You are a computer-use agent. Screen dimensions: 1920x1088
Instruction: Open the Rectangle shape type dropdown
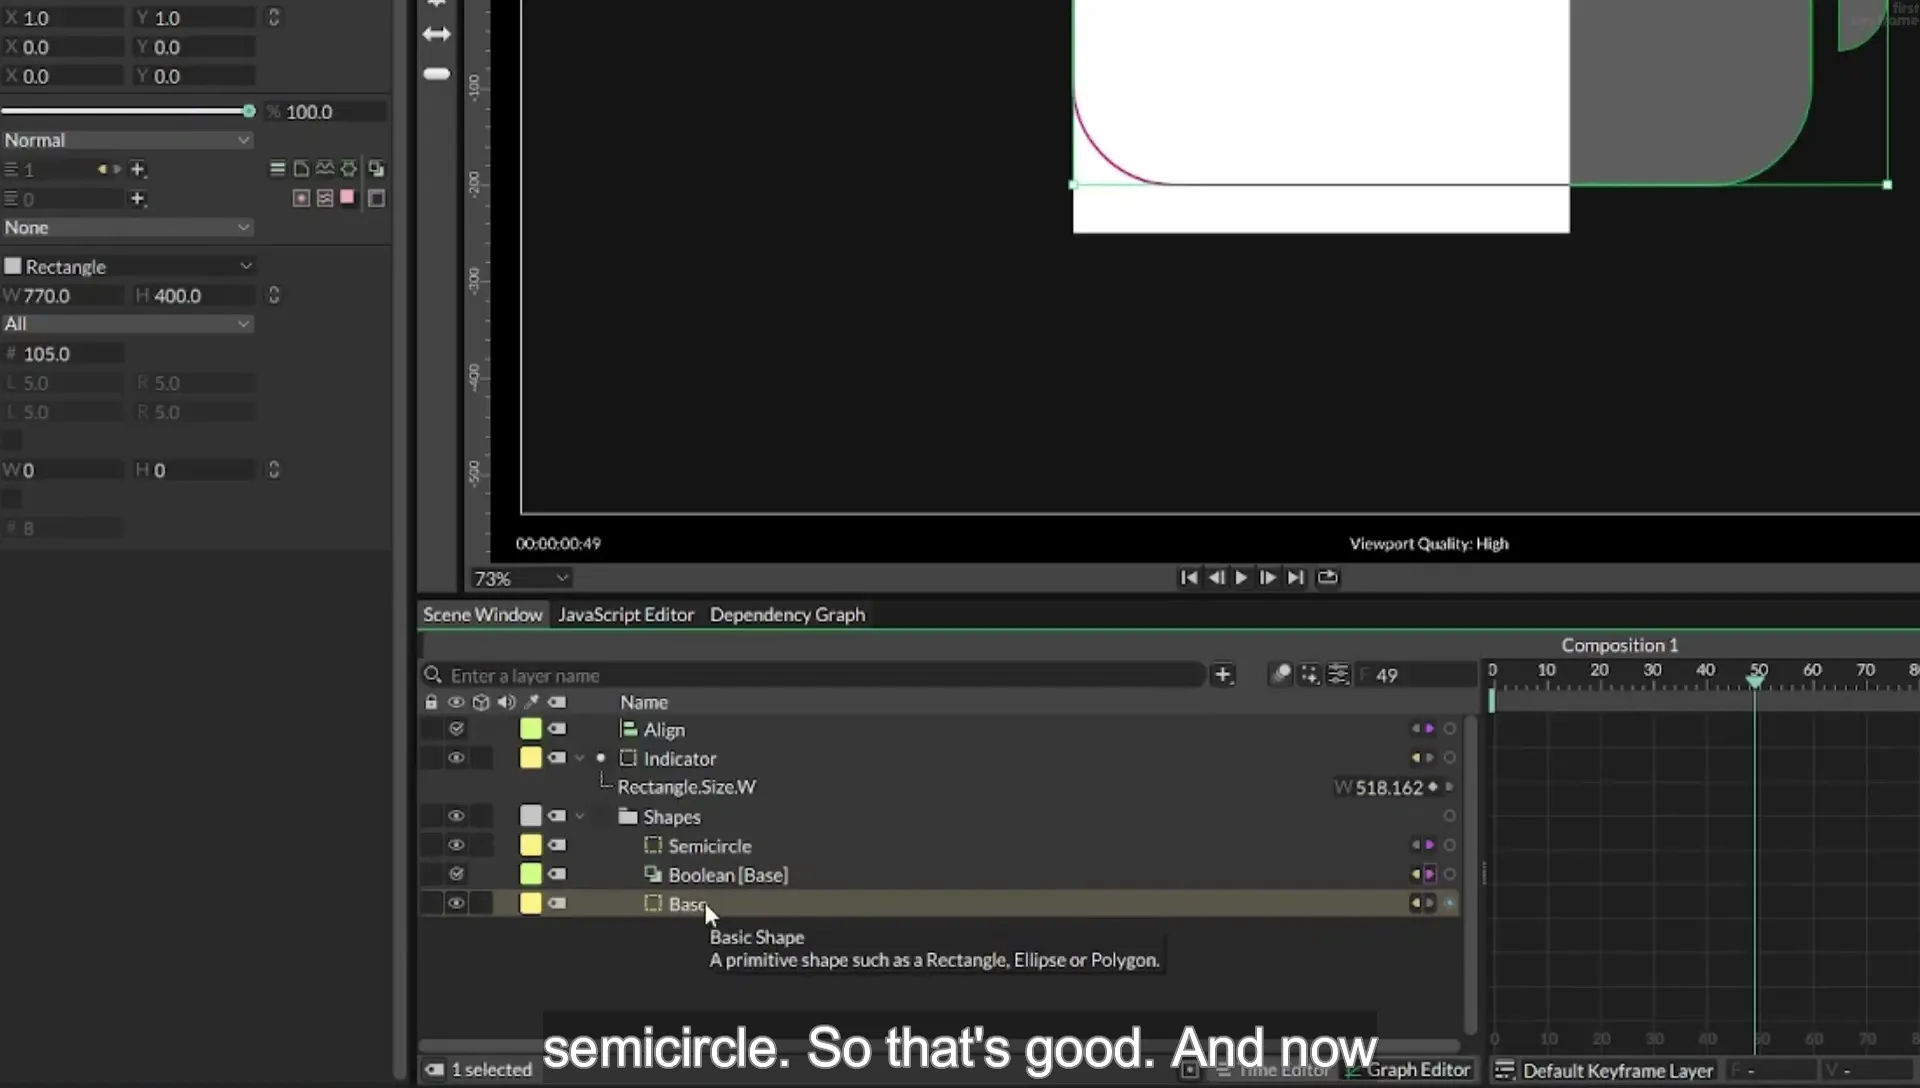click(x=128, y=266)
